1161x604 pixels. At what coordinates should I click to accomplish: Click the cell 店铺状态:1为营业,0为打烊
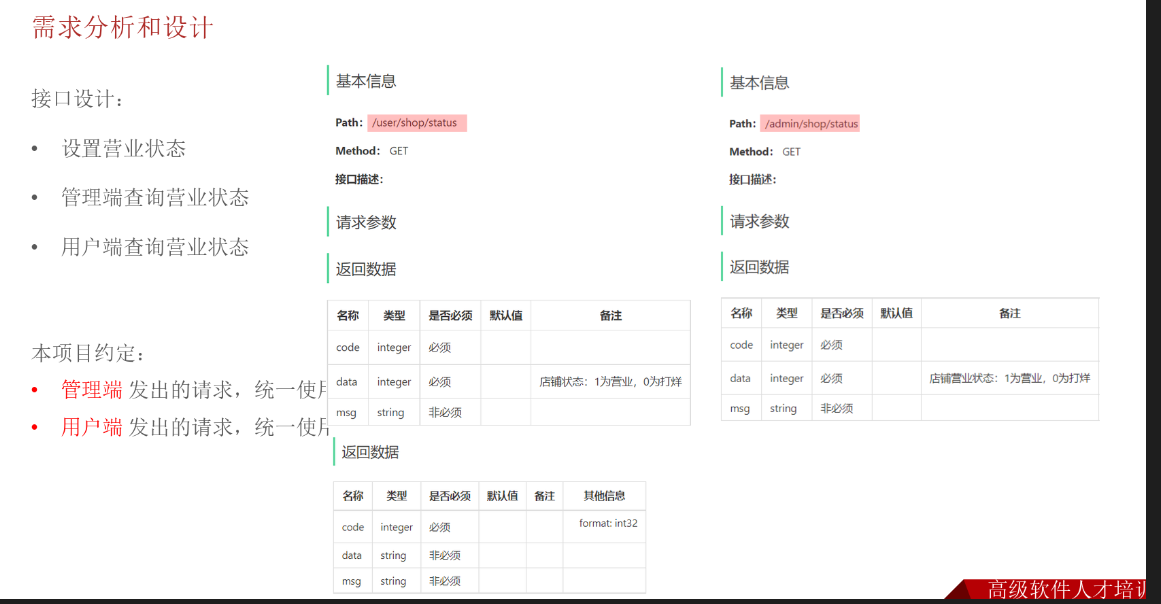point(610,382)
